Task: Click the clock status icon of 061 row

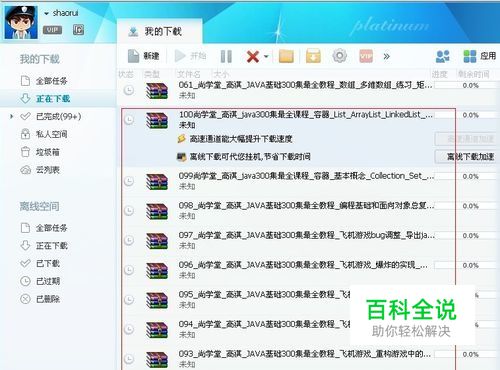Action: 129,90
